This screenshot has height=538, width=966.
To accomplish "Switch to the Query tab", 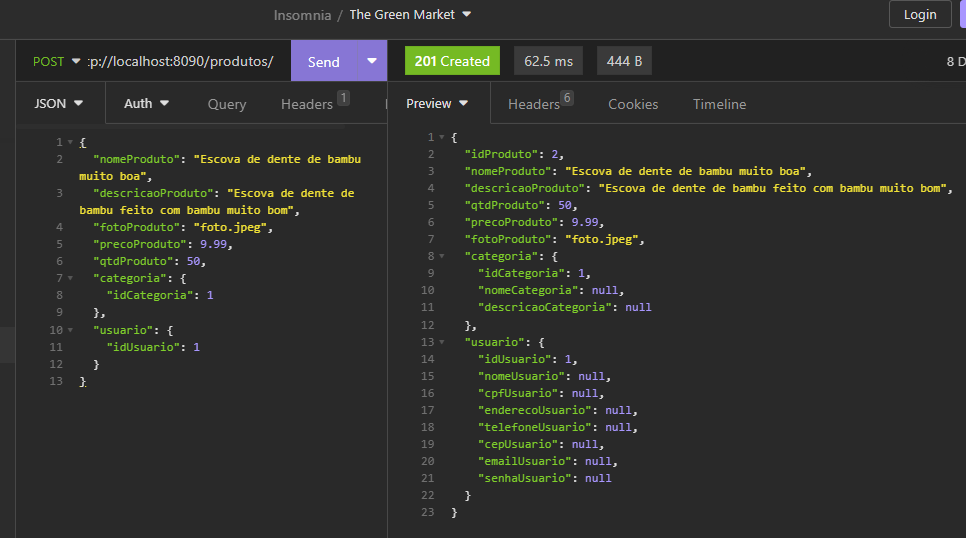I will [227, 104].
